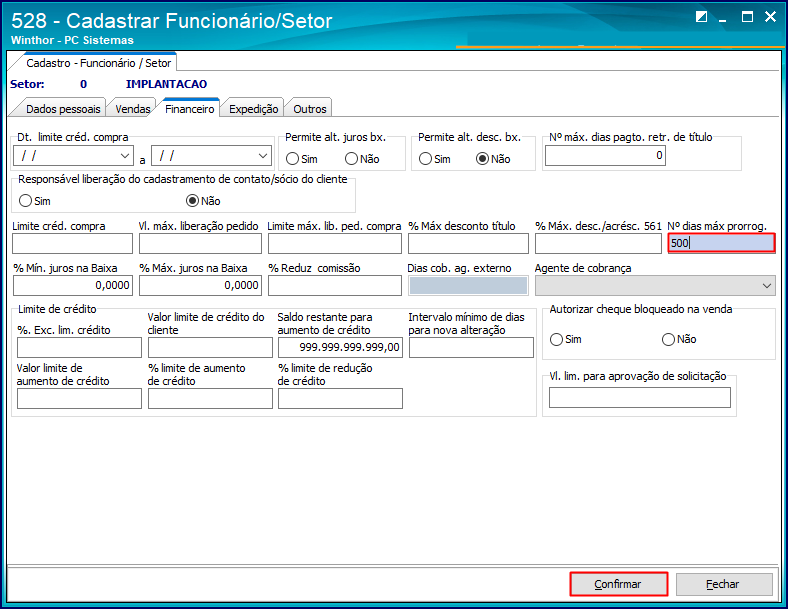The height and width of the screenshot is (609, 788).
Task: Click the Setor: label text
Action: point(27,84)
